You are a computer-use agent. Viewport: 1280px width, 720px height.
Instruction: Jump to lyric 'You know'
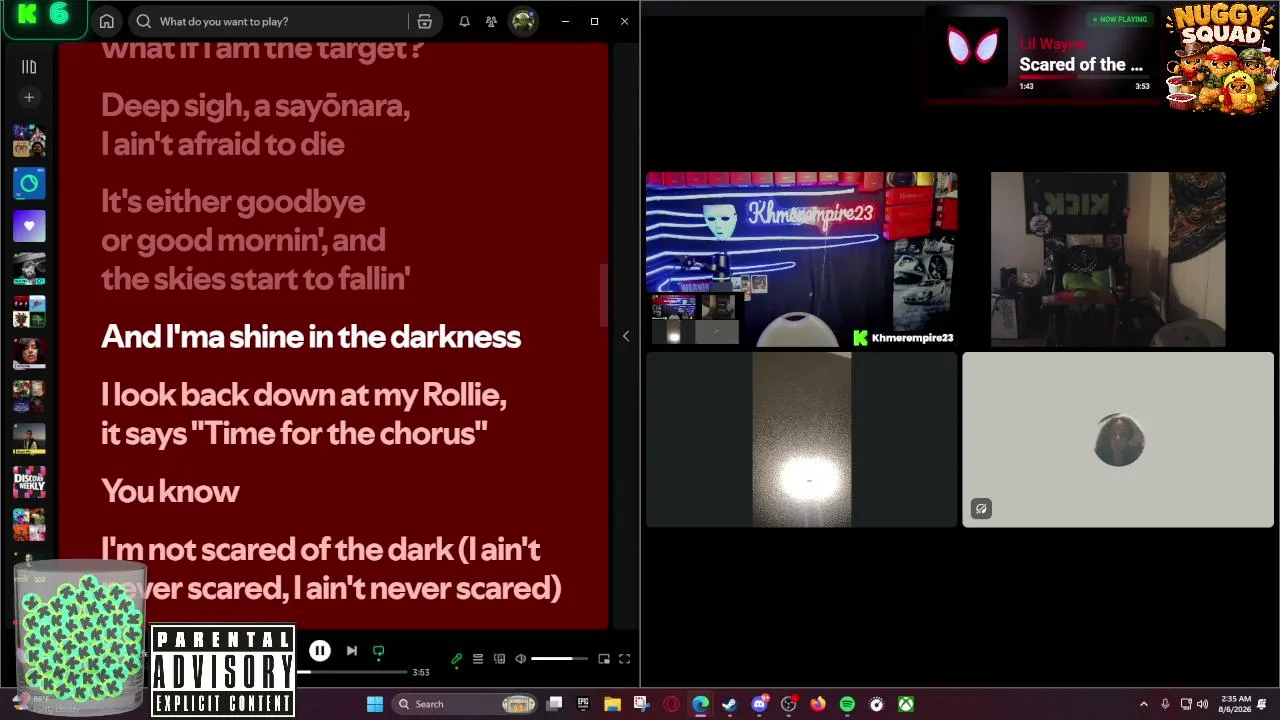170,491
